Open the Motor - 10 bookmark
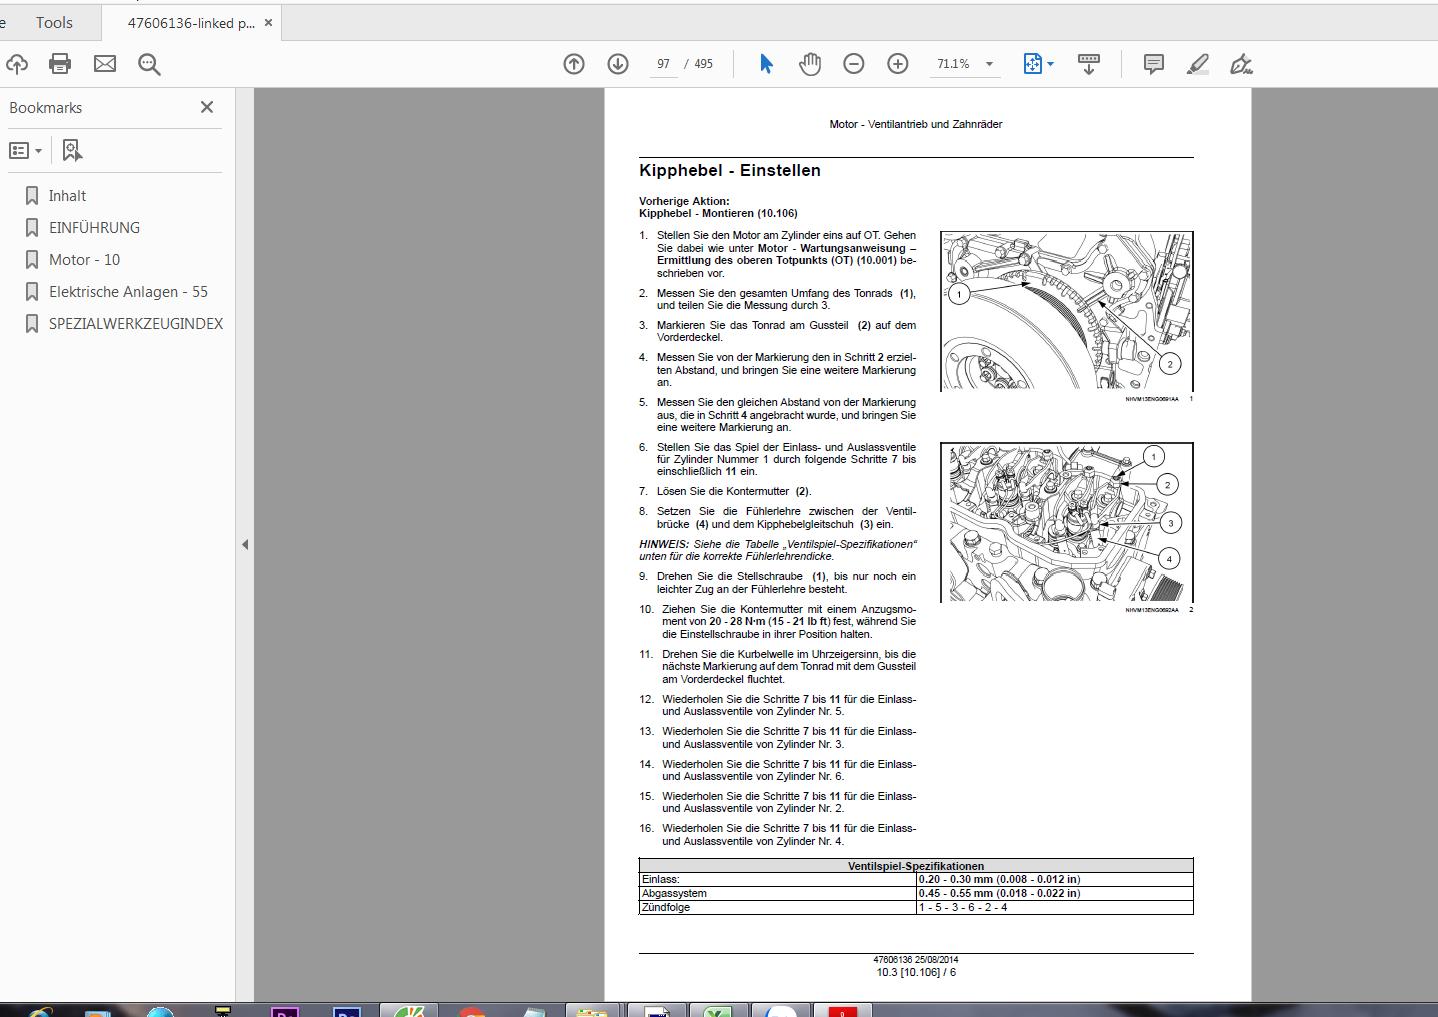The height and width of the screenshot is (1017, 1438). (84, 259)
